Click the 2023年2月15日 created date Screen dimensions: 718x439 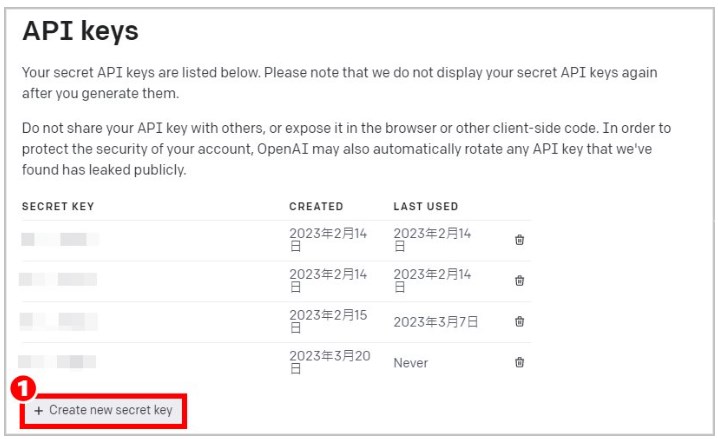click(x=328, y=321)
